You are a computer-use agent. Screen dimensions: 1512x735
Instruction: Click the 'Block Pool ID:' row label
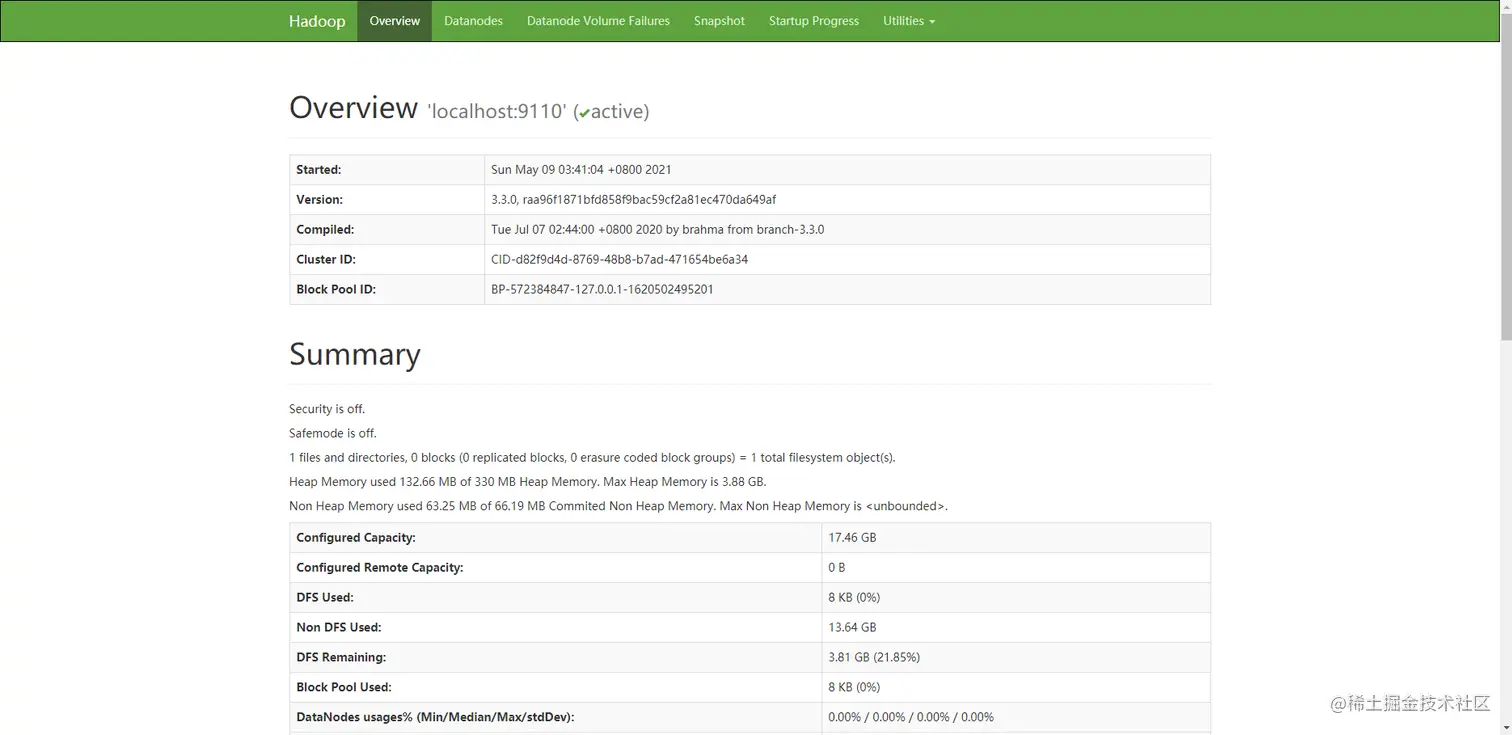(336, 290)
